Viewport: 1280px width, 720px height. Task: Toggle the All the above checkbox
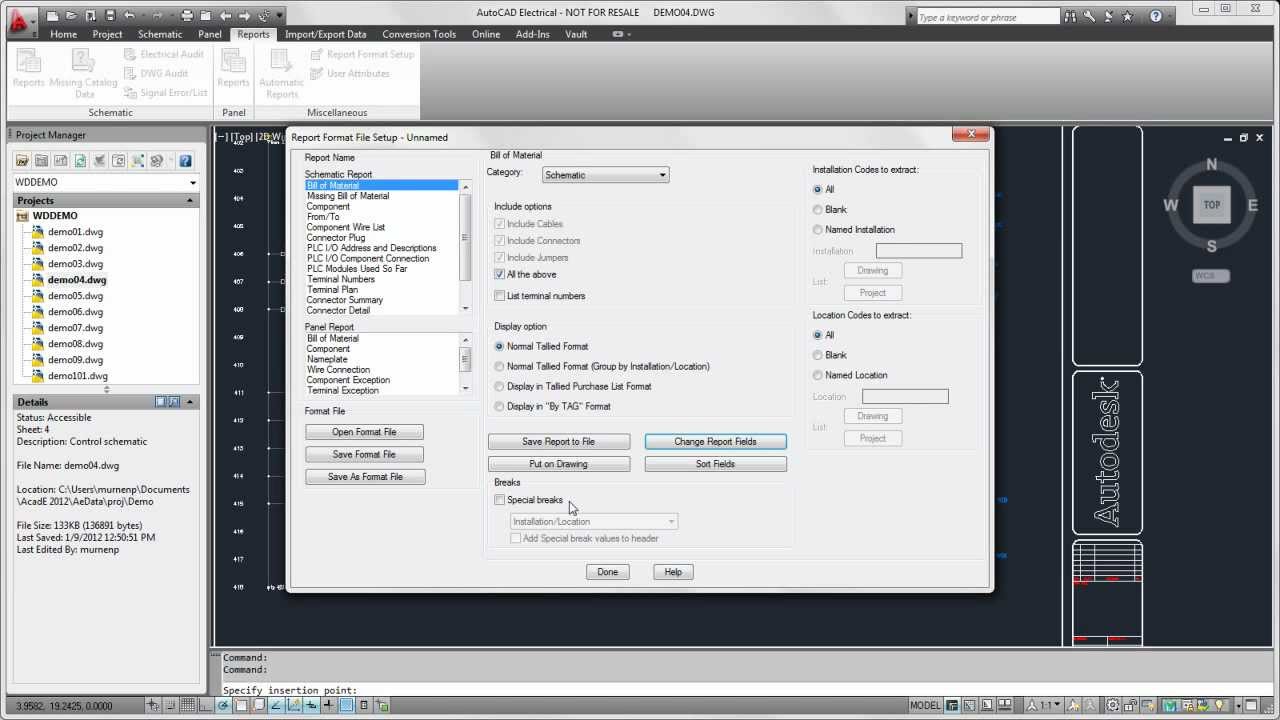click(x=500, y=274)
